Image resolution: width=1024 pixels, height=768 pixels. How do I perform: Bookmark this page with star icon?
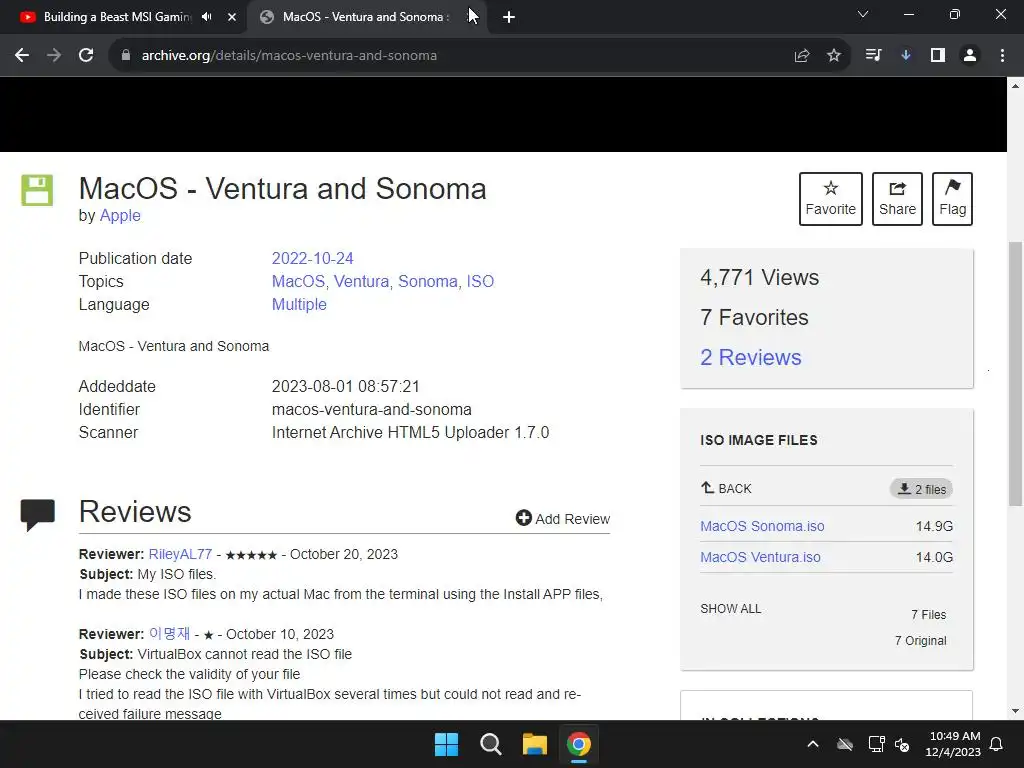coord(834,56)
